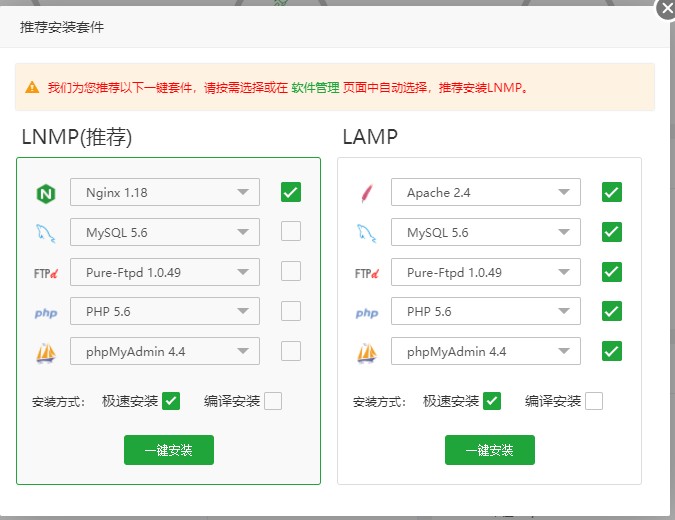Toggle 极速安装 checkbox in LNMP

tap(171, 401)
